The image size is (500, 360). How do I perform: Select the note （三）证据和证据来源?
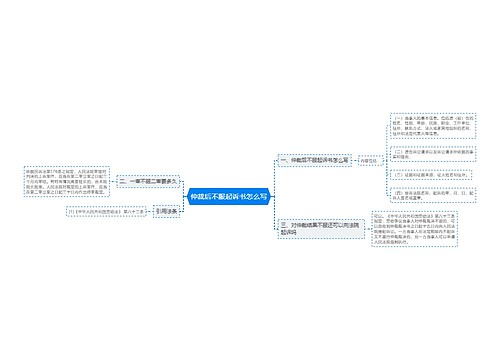tap(431, 175)
